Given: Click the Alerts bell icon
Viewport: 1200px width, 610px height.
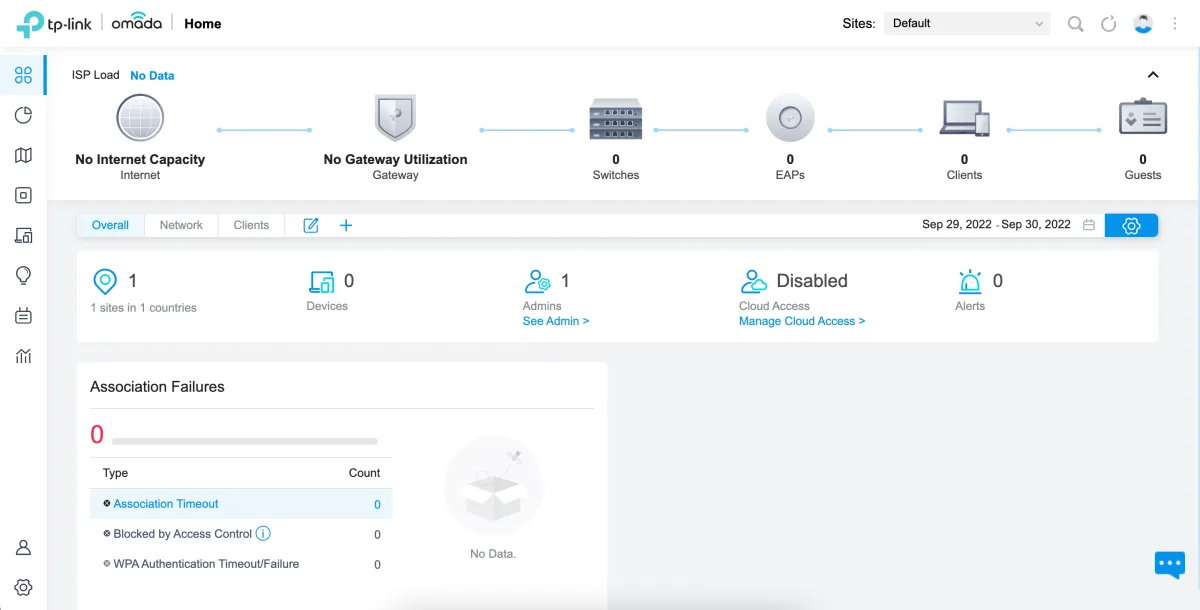Looking at the screenshot, I should [x=970, y=281].
